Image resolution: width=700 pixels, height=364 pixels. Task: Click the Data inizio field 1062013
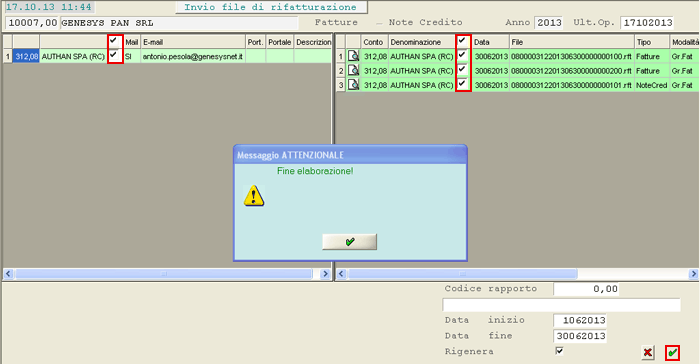point(580,320)
